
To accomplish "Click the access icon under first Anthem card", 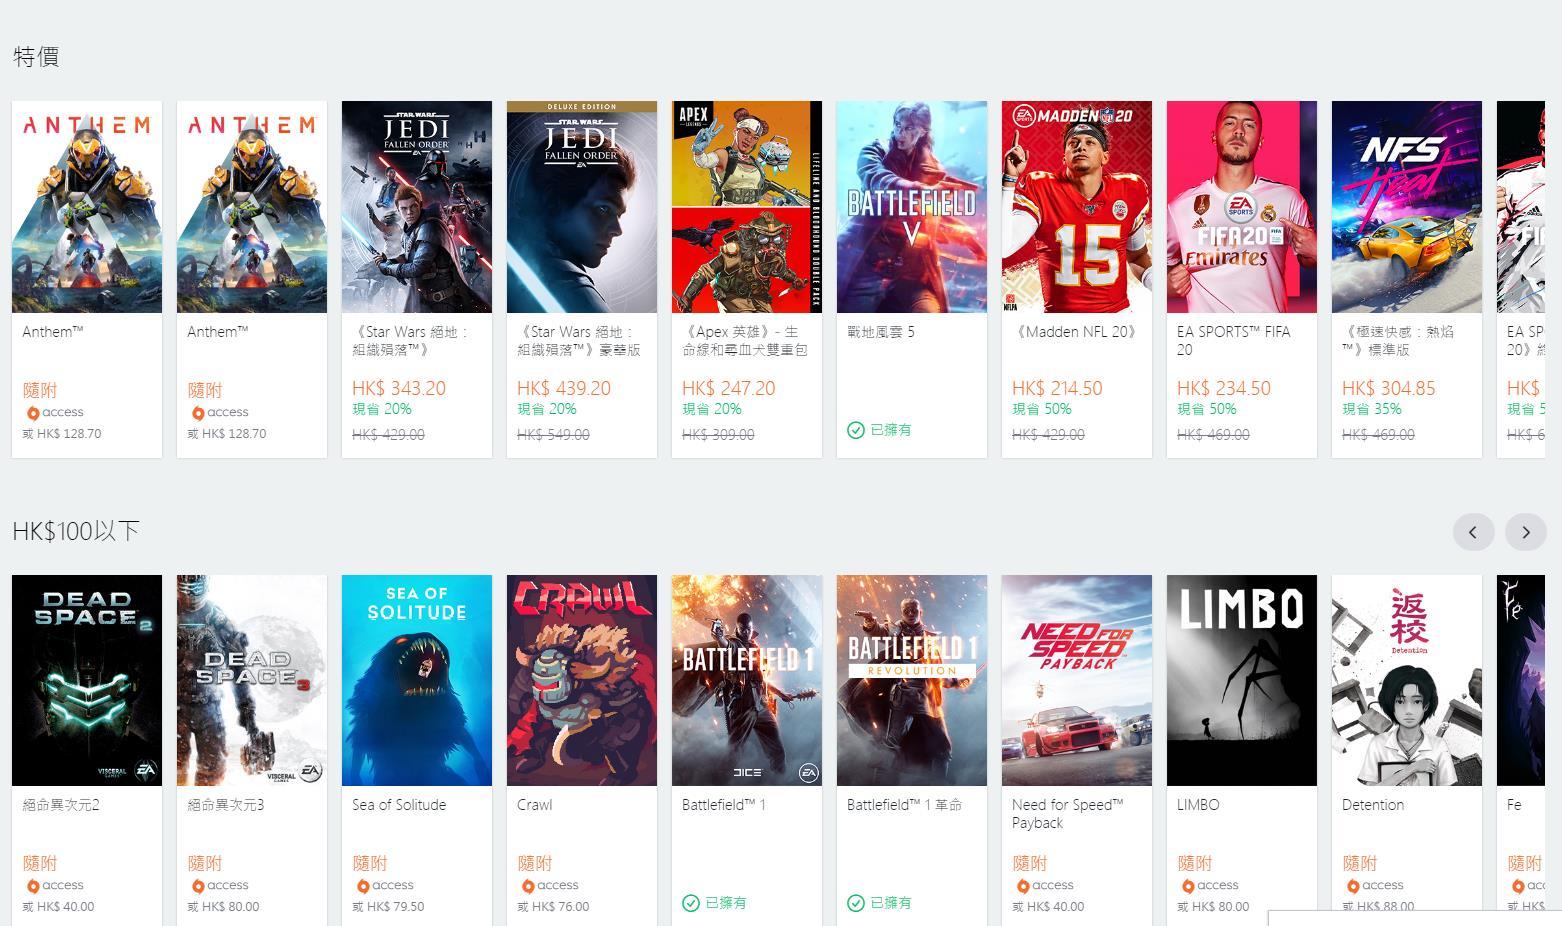I will (32, 413).
